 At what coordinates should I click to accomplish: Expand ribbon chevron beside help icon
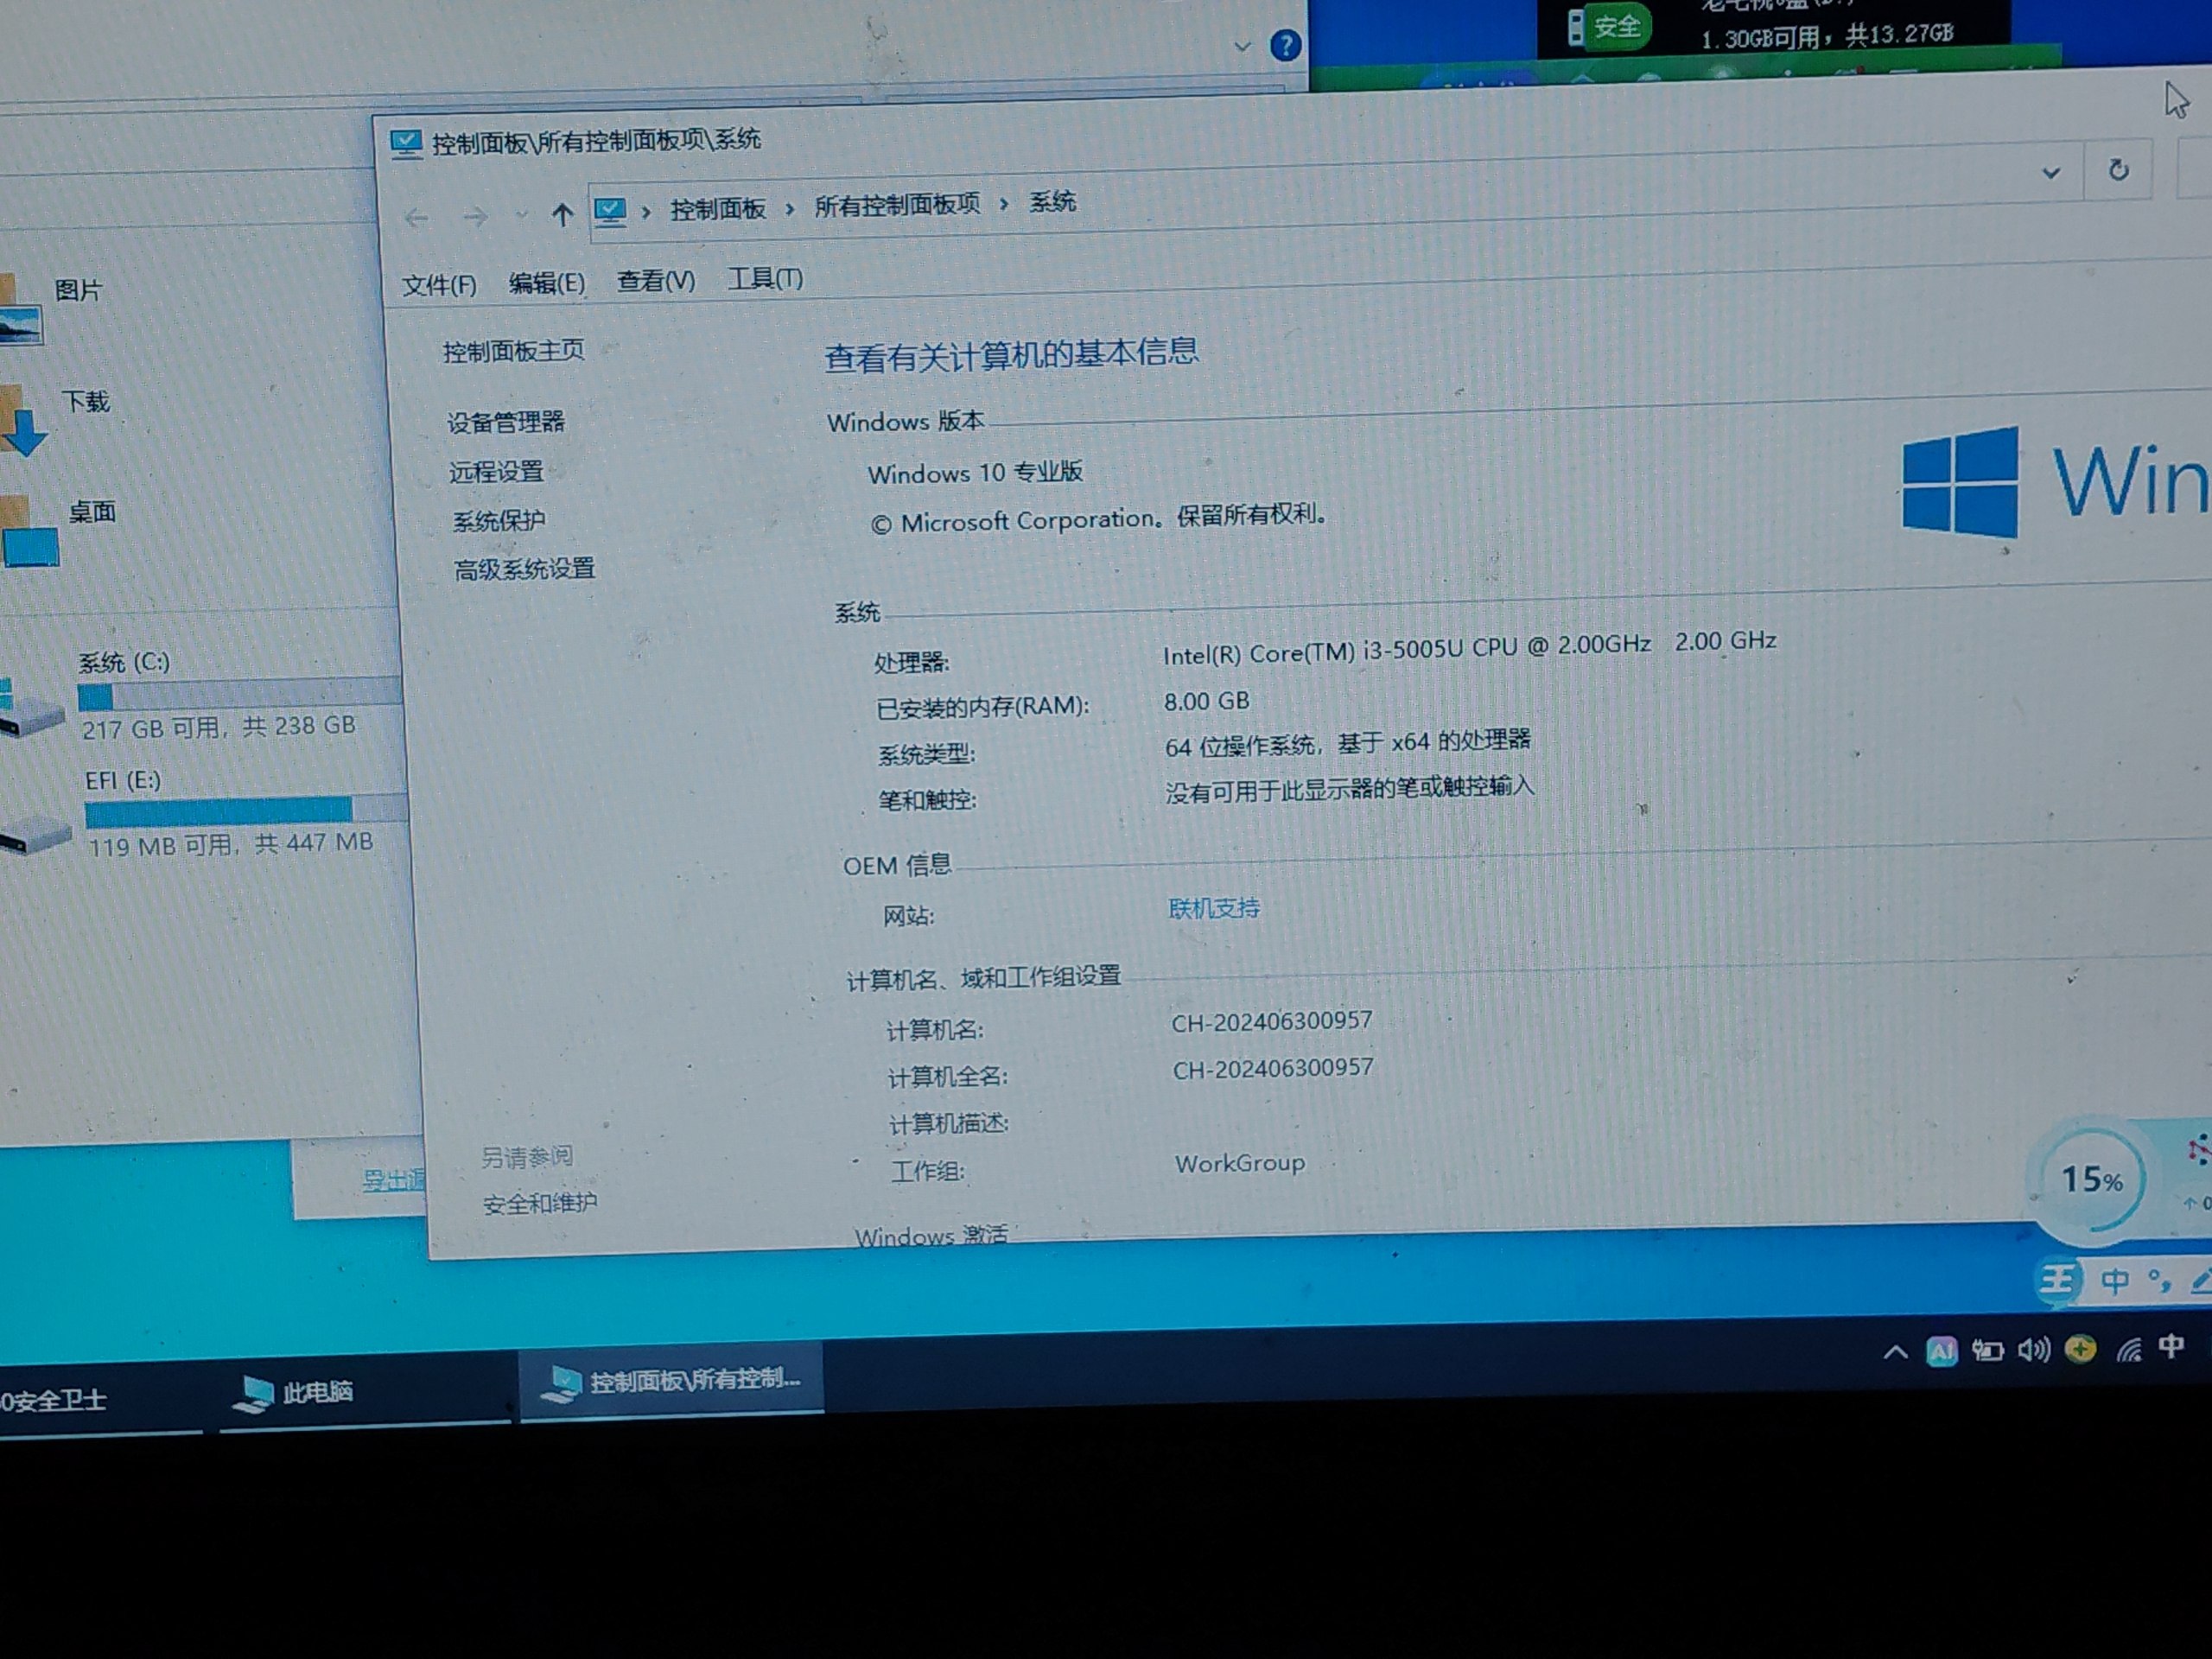[1242, 46]
